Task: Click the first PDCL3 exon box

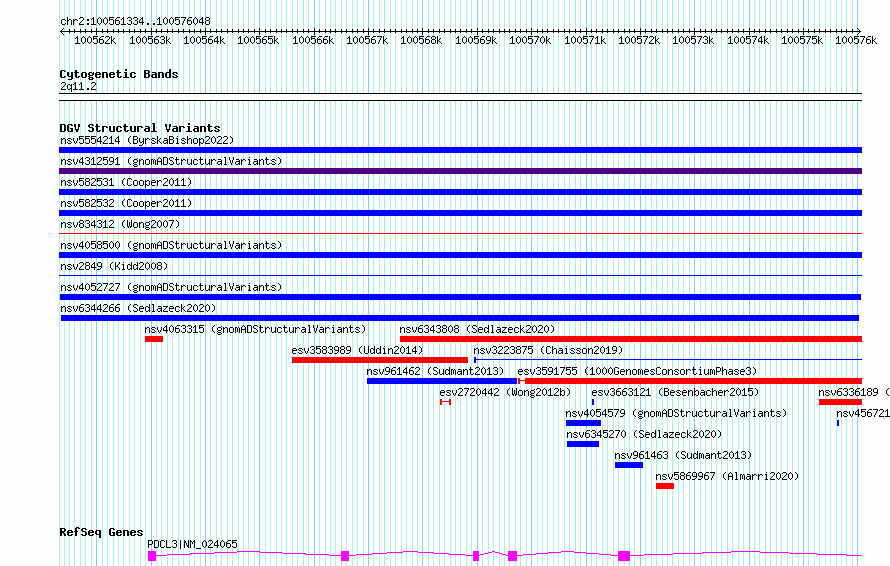Action: [152, 556]
